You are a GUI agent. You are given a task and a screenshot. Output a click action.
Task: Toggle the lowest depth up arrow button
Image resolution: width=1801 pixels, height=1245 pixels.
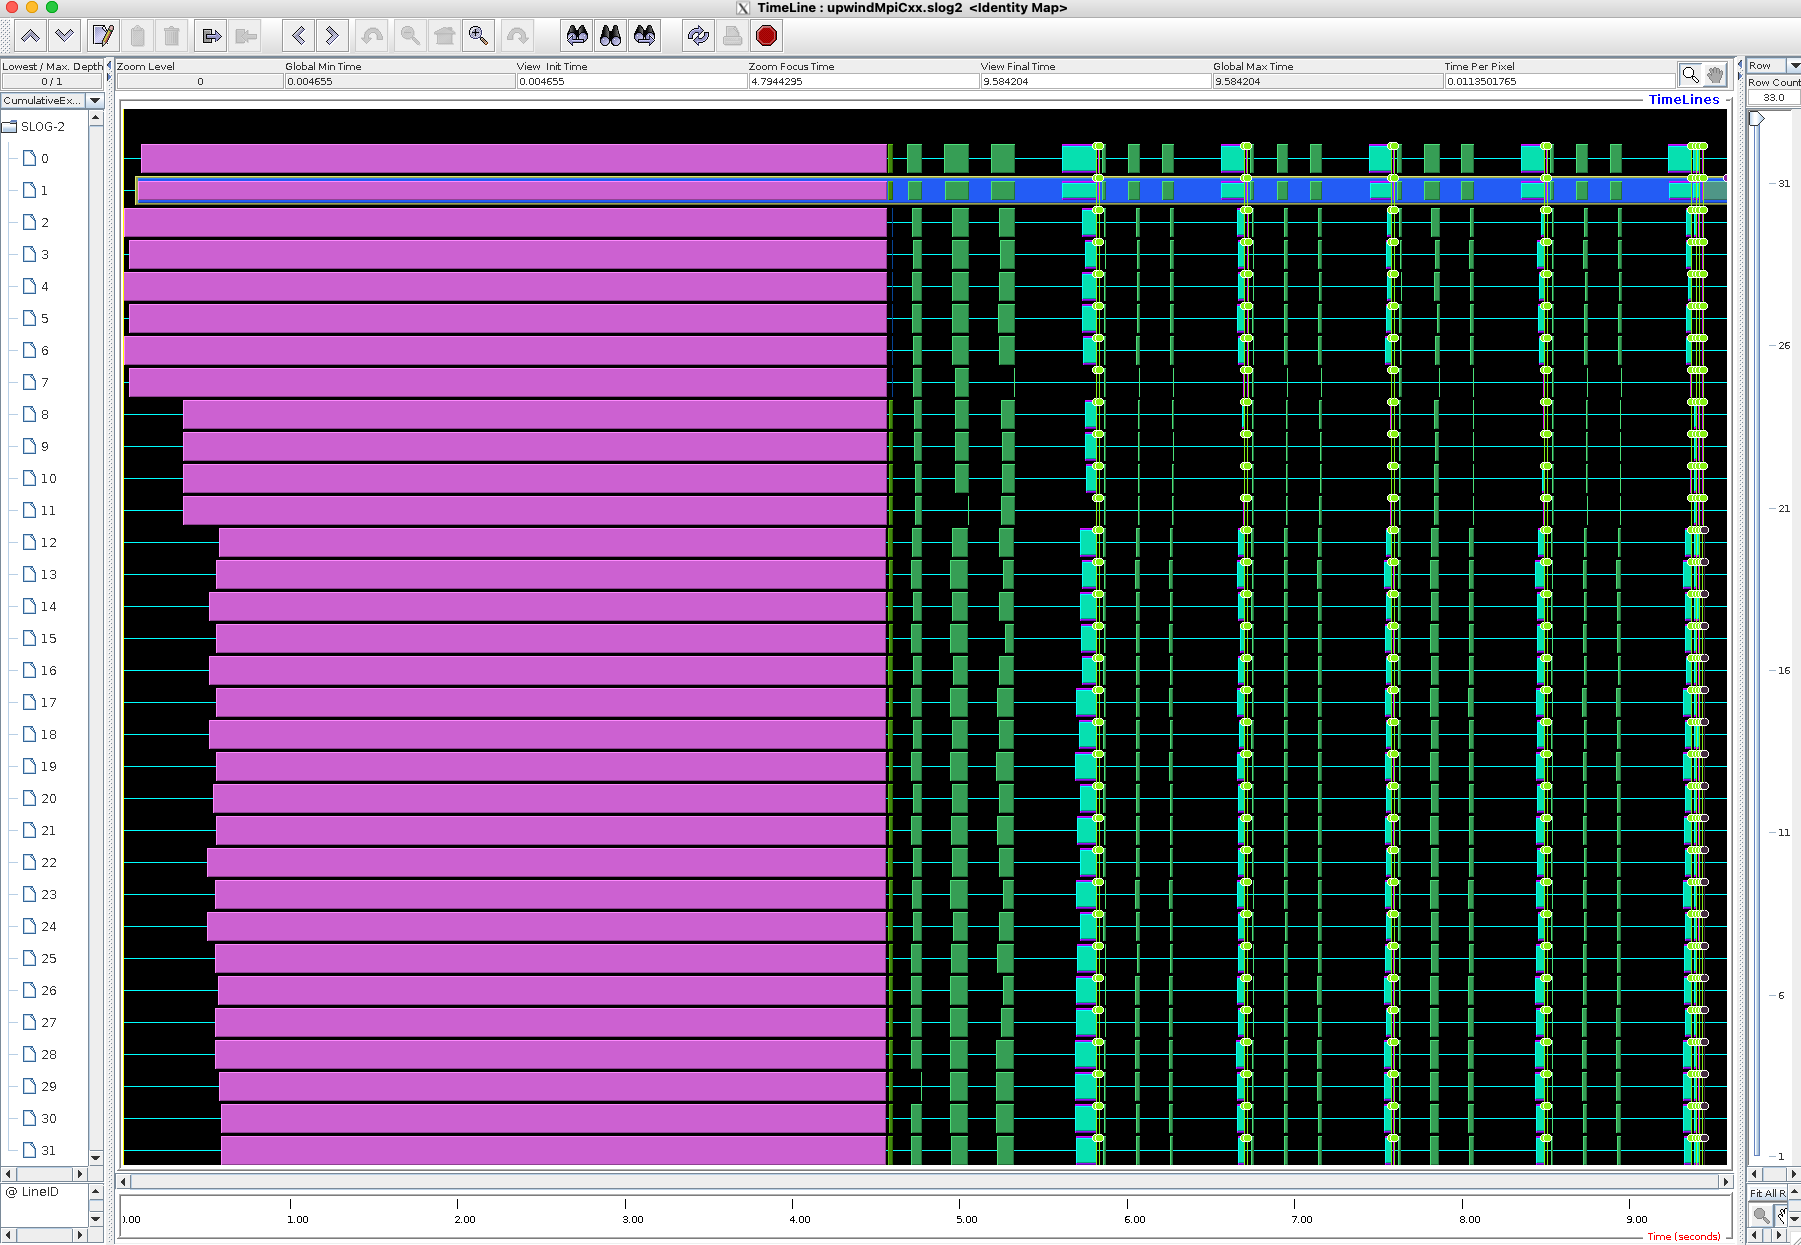[30, 36]
